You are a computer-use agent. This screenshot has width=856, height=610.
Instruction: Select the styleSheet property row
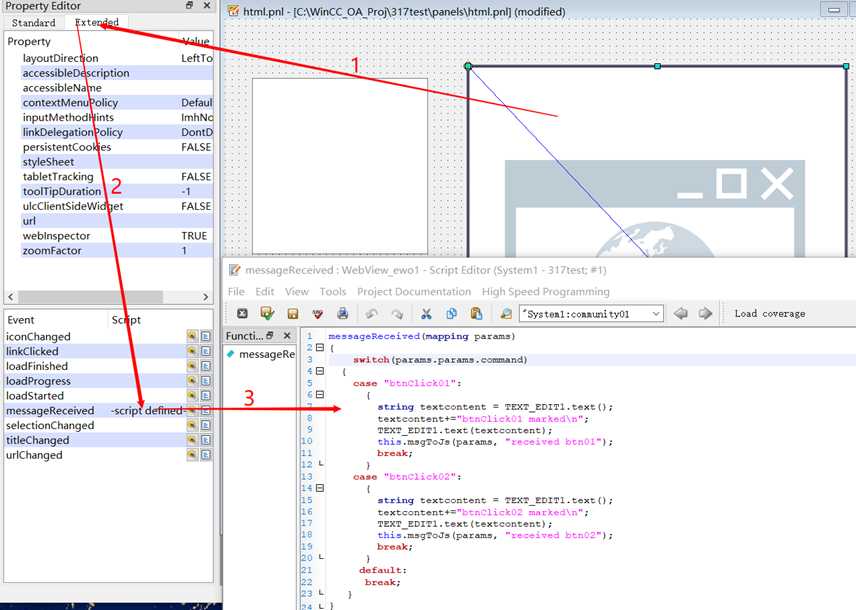(x=117, y=162)
